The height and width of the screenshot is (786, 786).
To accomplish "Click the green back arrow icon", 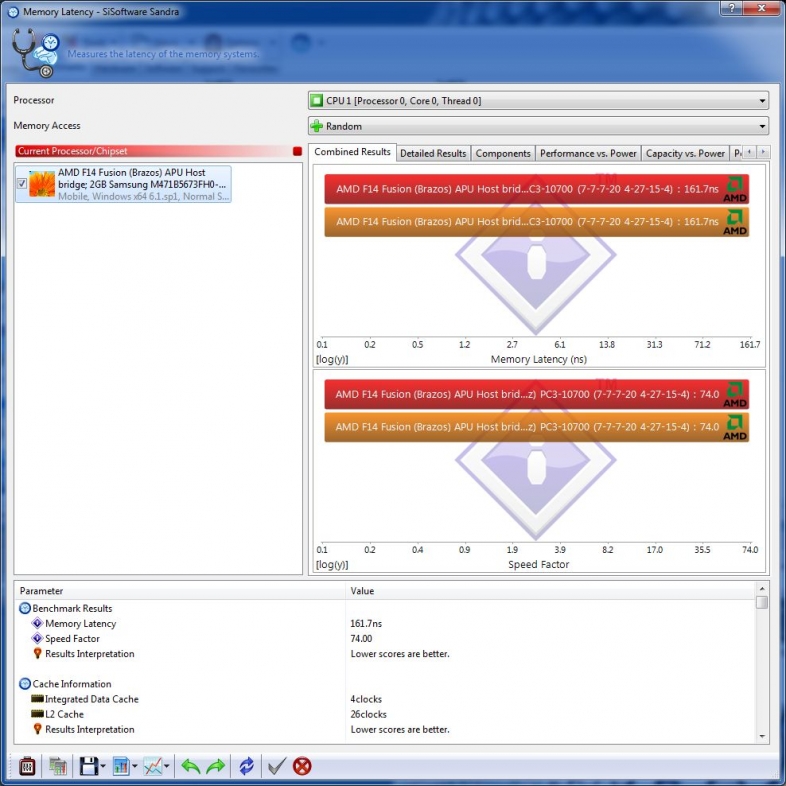I will click(190, 766).
